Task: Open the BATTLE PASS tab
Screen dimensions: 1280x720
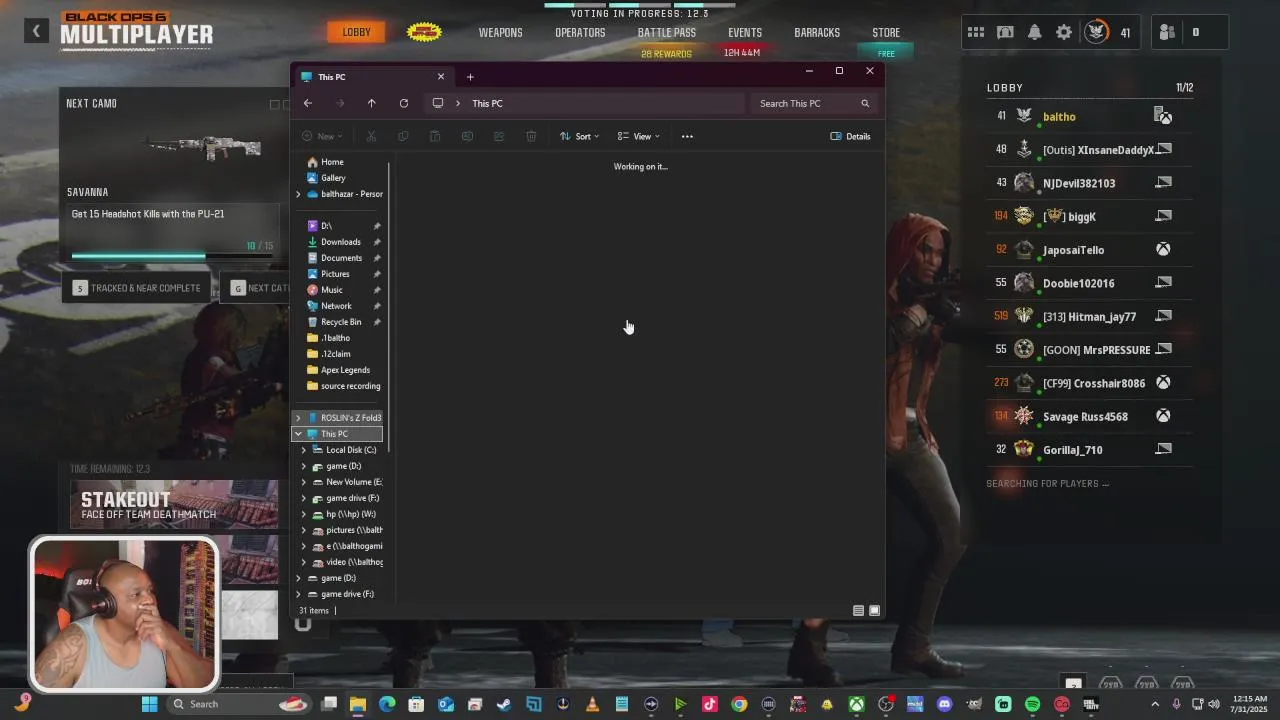Action: tap(667, 32)
